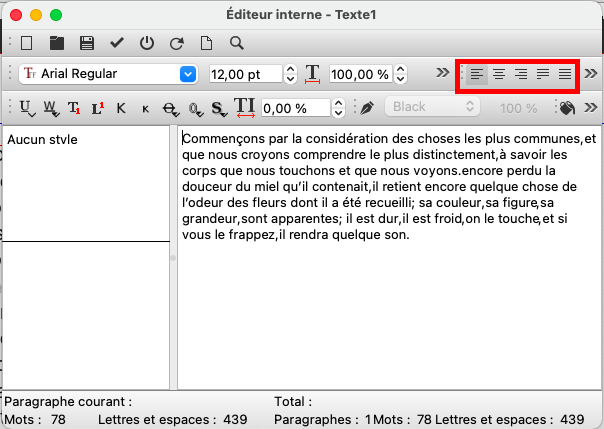Image resolution: width=604 pixels, height=429 pixels.
Task: Decrease the 100,00 % scaling value
Action: [x=401, y=79]
